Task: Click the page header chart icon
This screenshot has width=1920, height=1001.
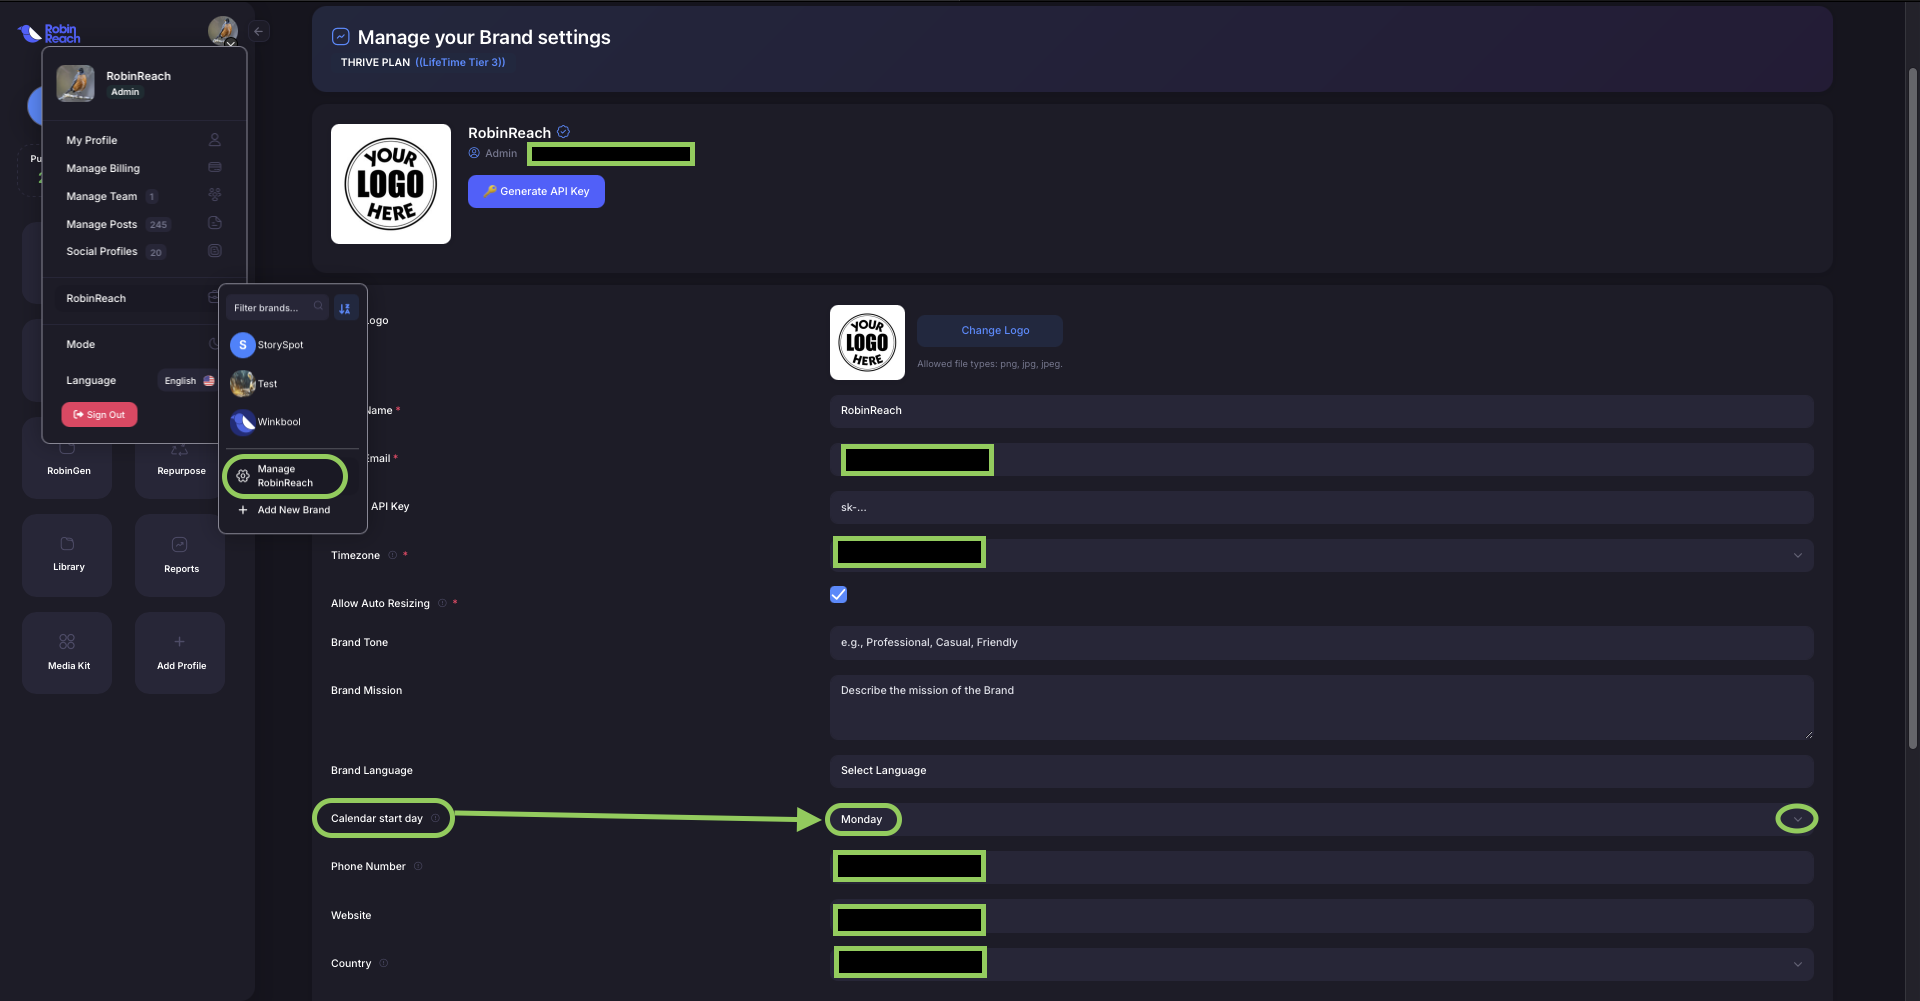Action: [x=340, y=37]
